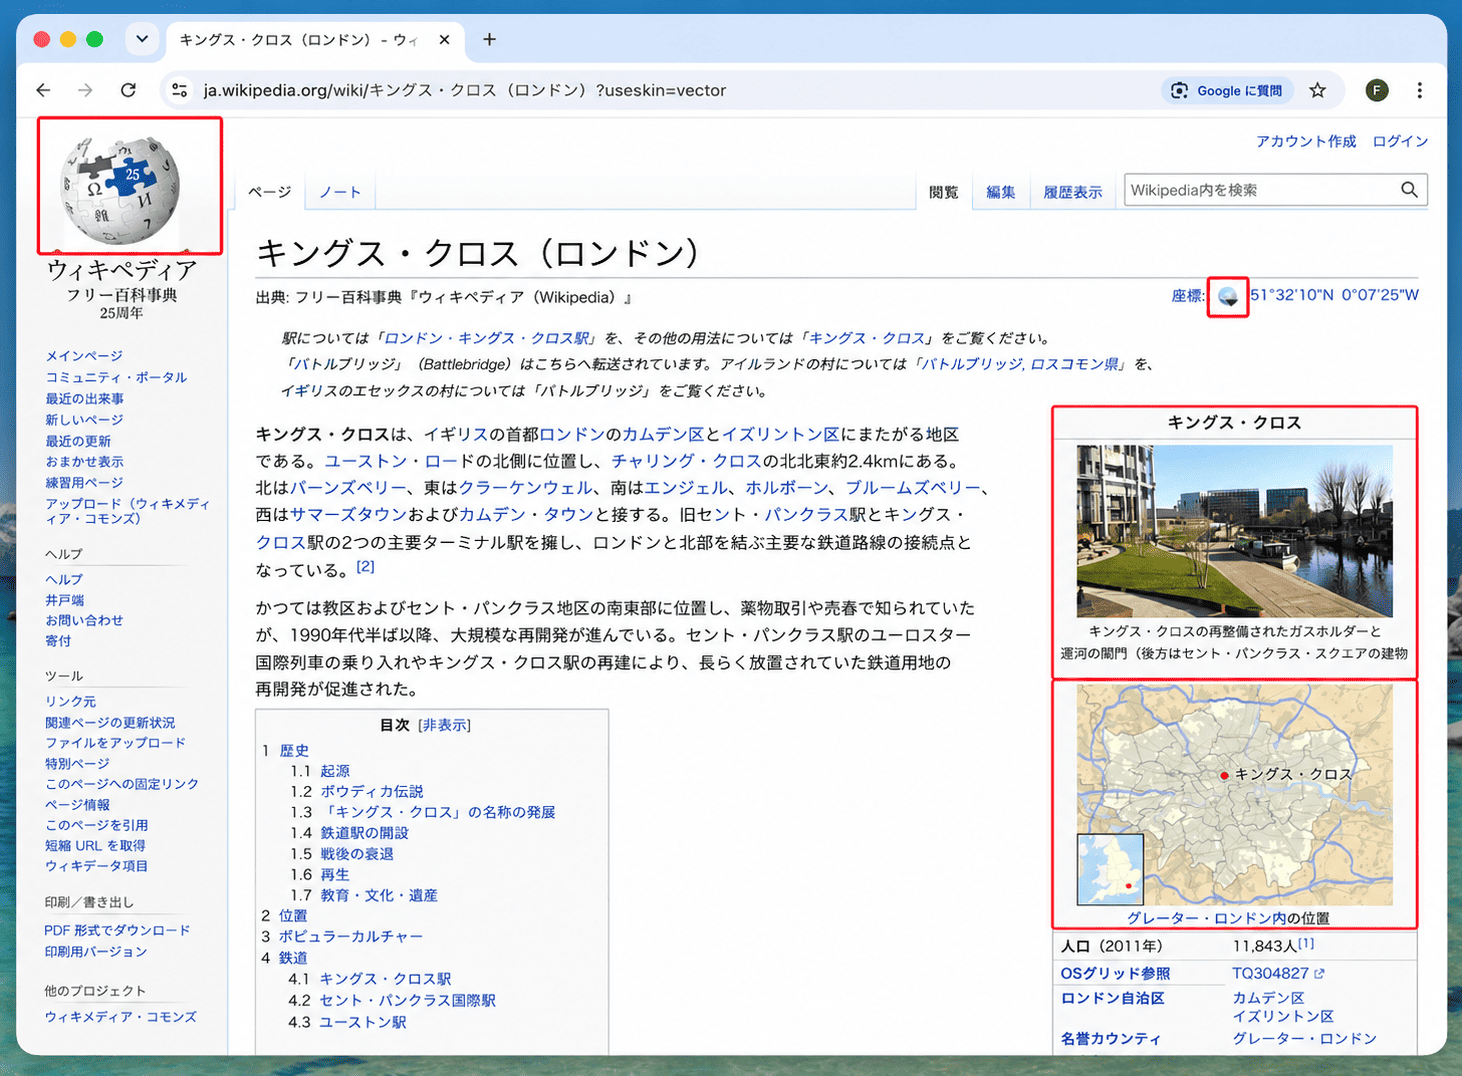The image size is (1462, 1076).
Task: Open リンク元 tool link
Action: (x=71, y=702)
